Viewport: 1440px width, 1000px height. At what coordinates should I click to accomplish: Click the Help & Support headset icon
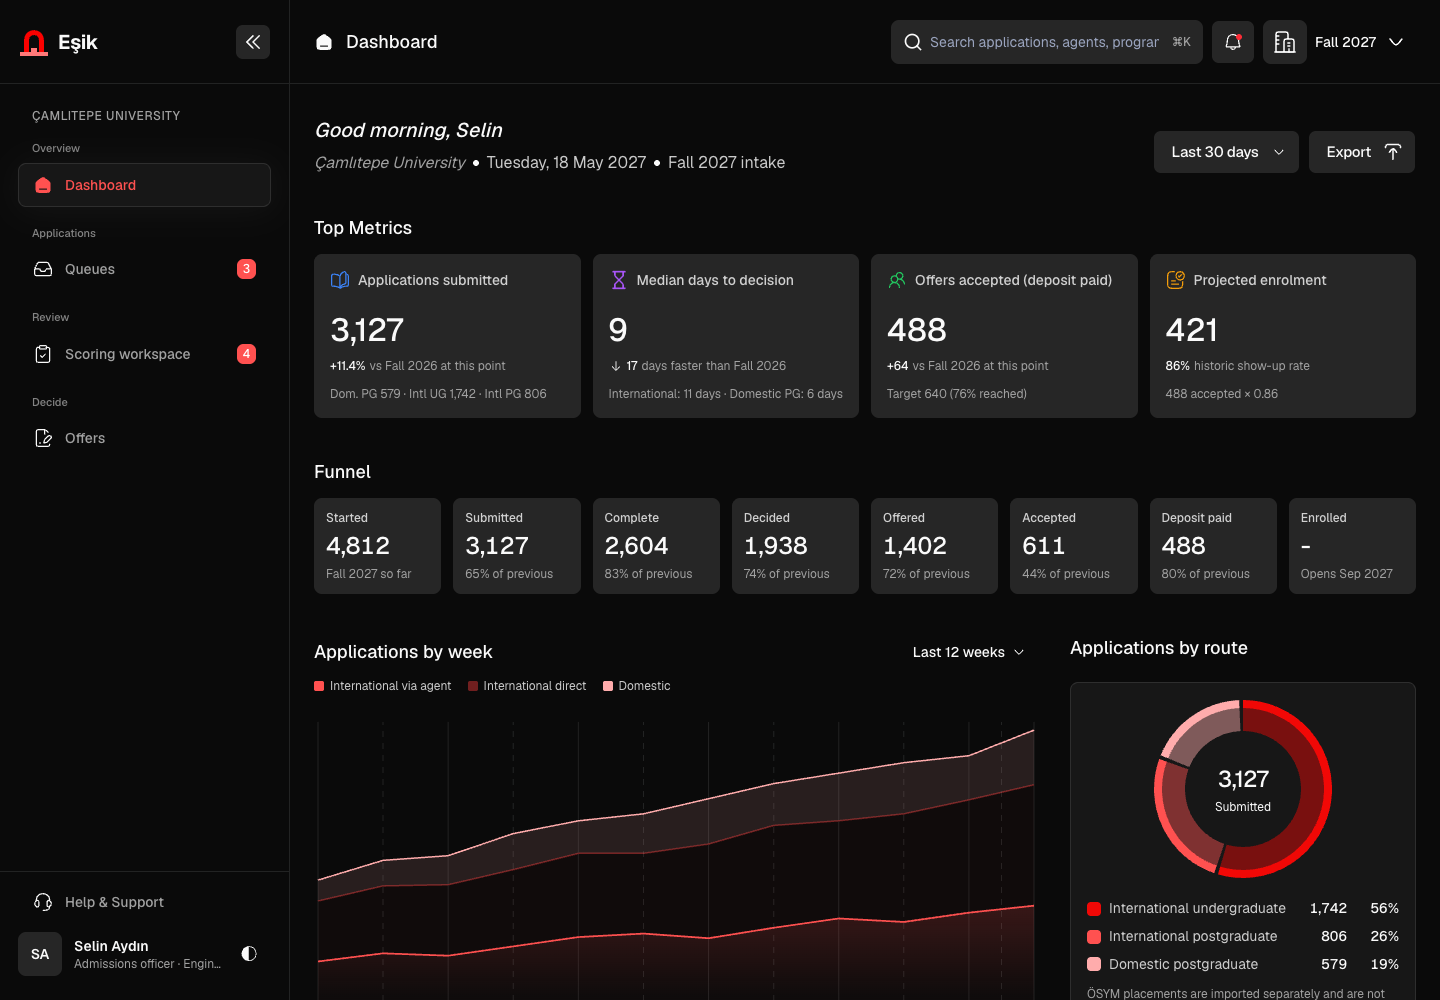(x=43, y=902)
